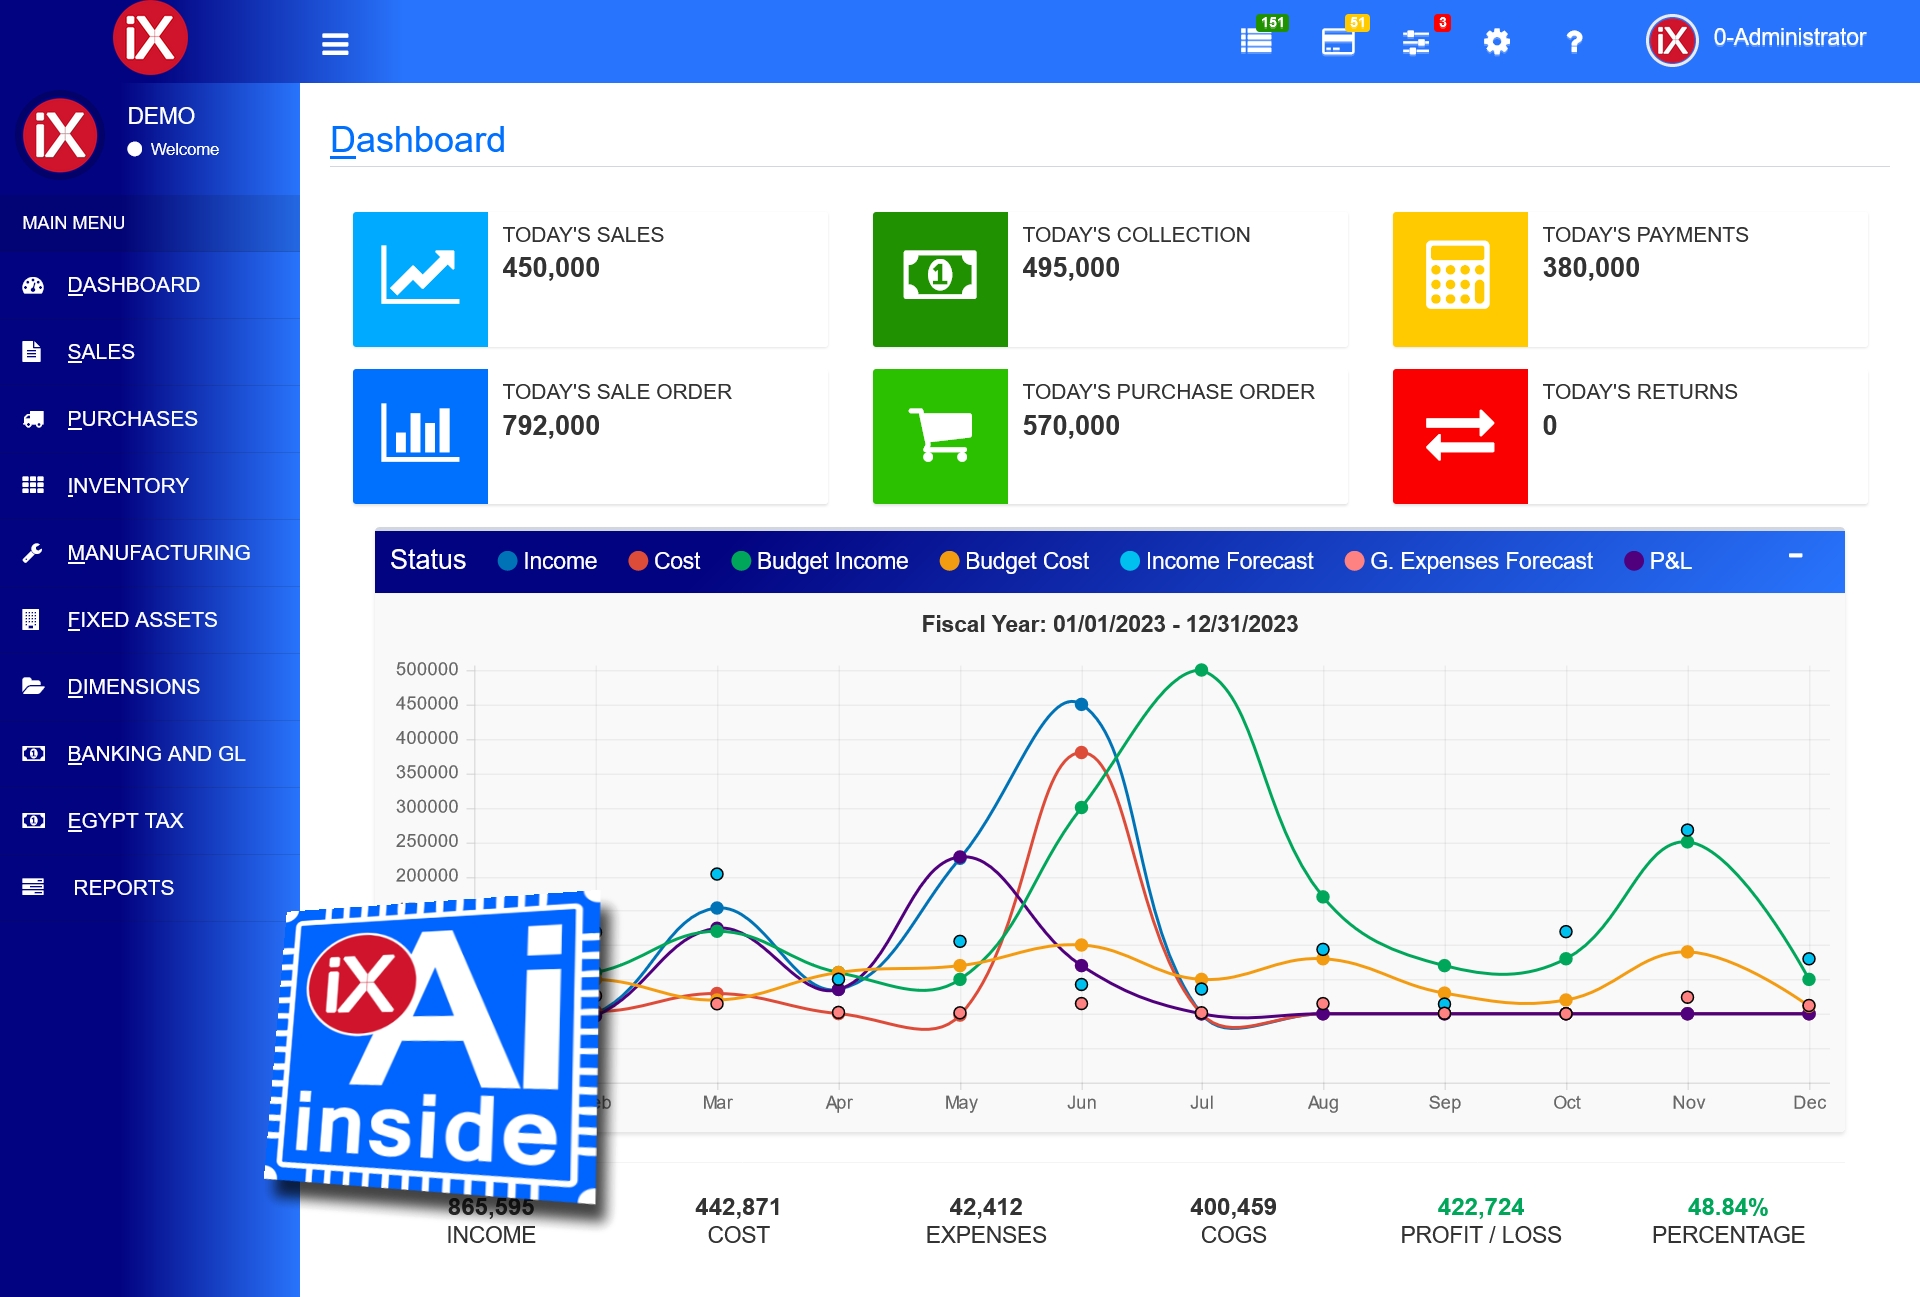
Task: Click the Purchases truck sidebar icon
Action: click(33, 419)
